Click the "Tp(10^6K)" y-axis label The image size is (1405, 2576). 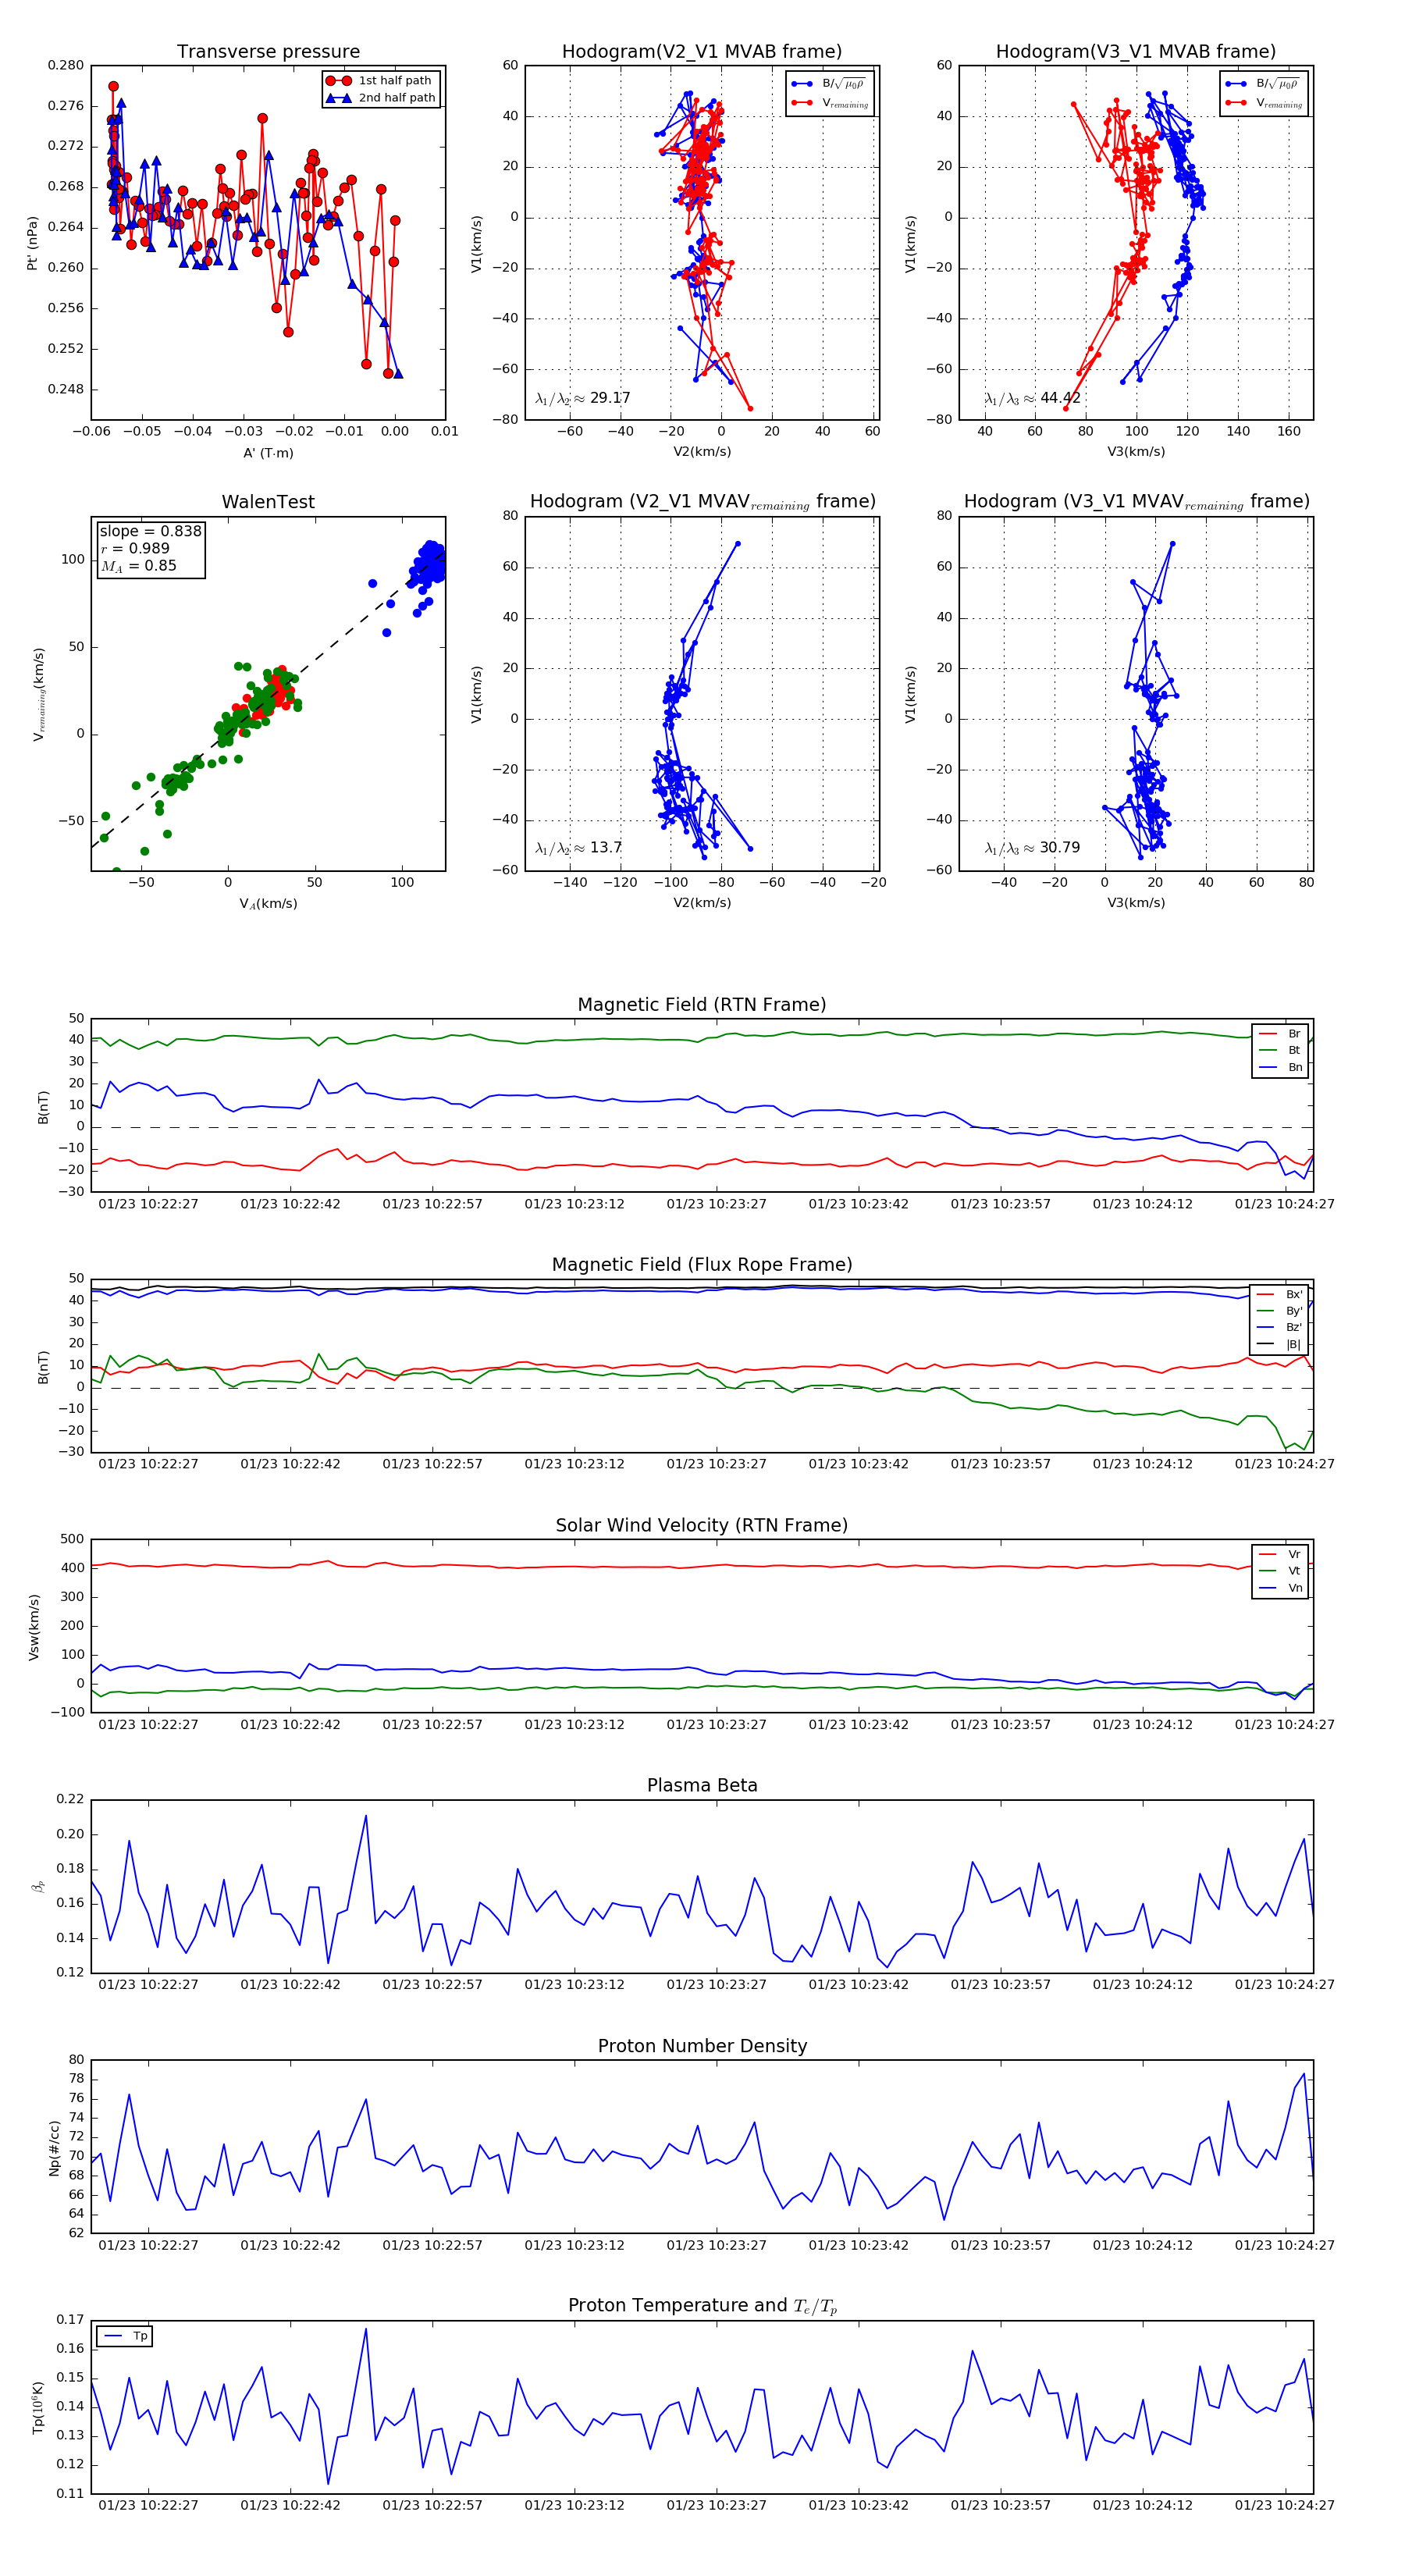(x=38, y=2407)
